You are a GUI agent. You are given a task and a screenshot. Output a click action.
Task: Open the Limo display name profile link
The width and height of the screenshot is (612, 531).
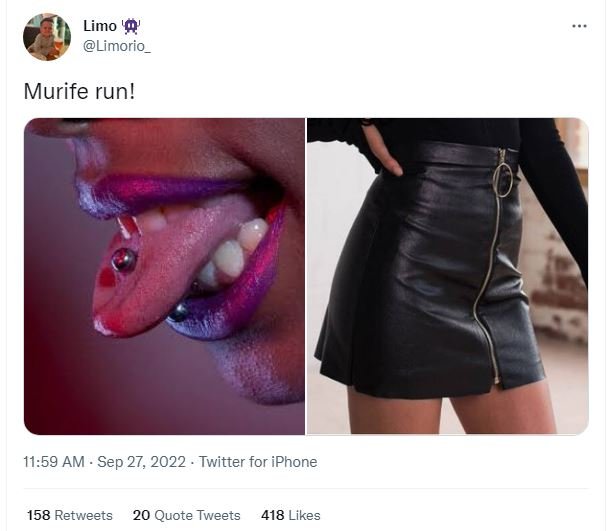(100, 27)
